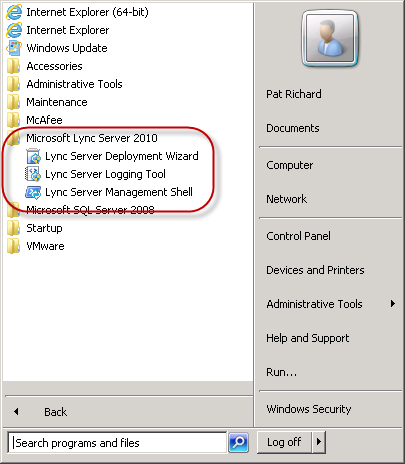405x464 pixels.
Task: Click the Internet Explorer (64-bit) icon
Action: tap(14, 12)
